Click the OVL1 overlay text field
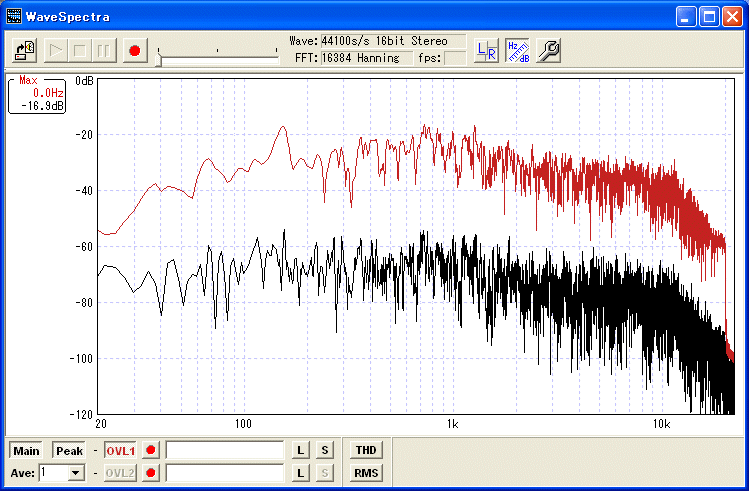 point(225,451)
